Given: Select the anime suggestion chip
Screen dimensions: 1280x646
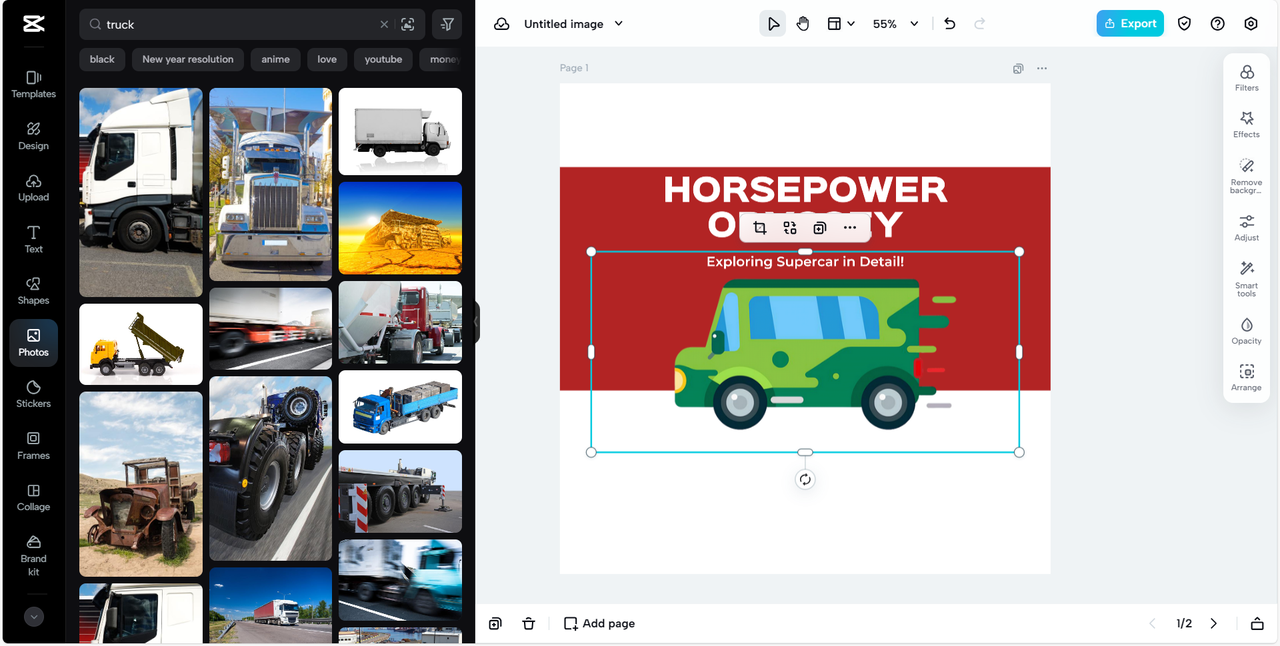Looking at the screenshot, I should [276, 59].
